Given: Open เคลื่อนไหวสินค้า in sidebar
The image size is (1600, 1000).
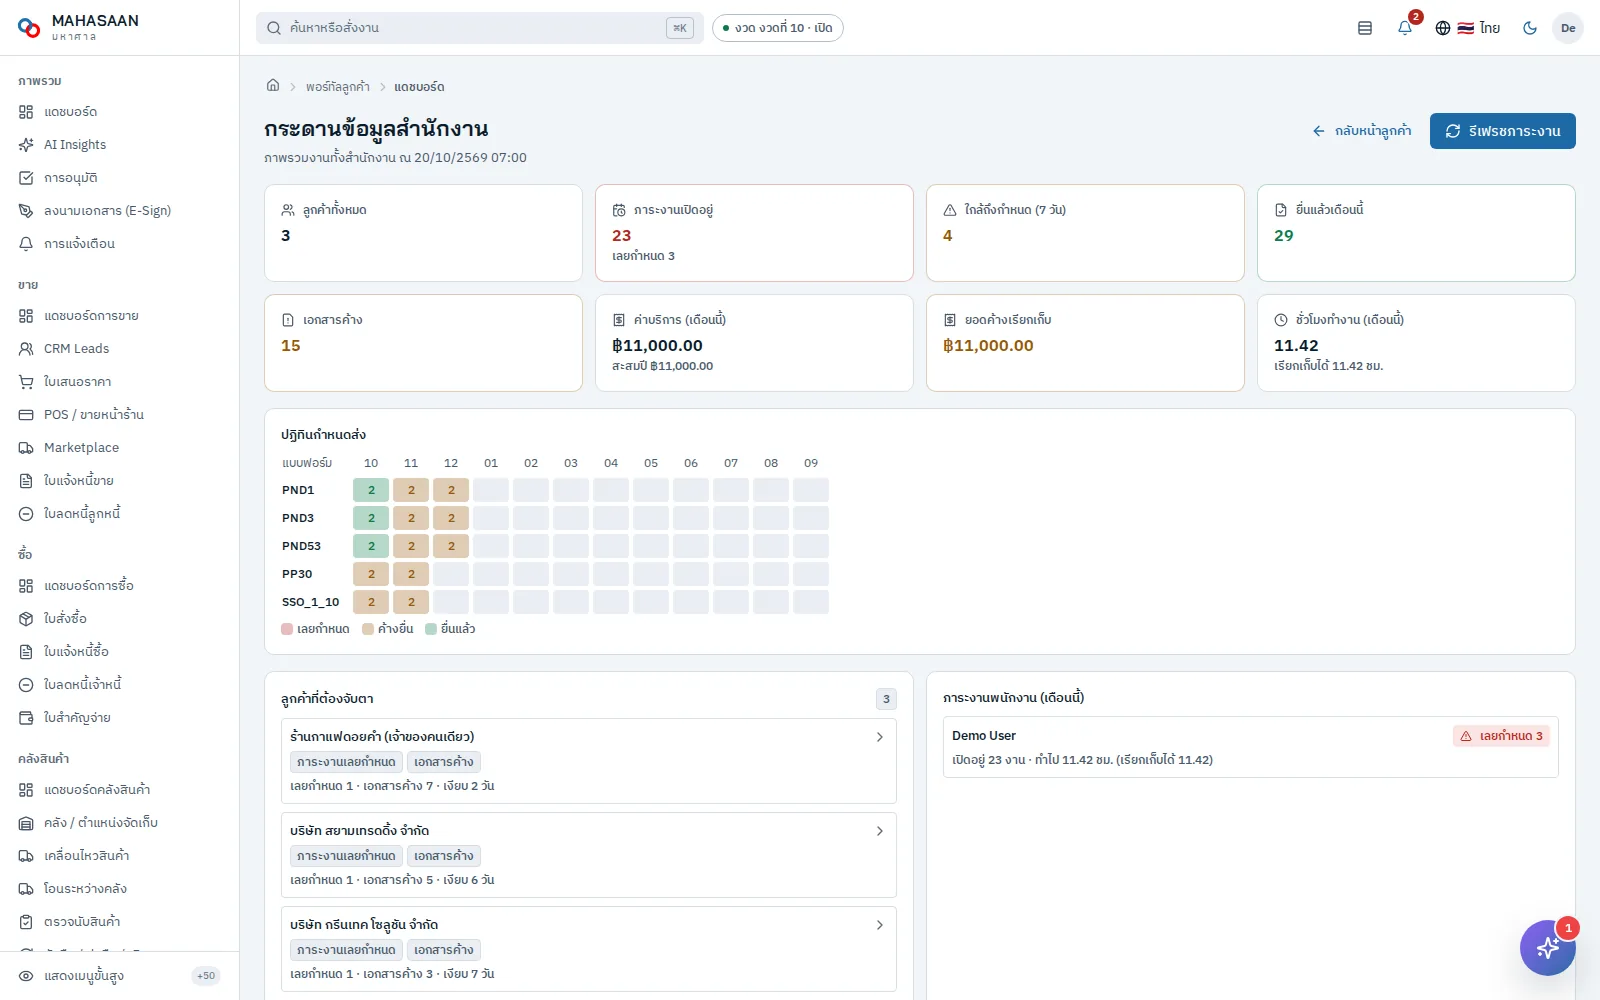Looking at the screenshot, I should pos(120,856).
